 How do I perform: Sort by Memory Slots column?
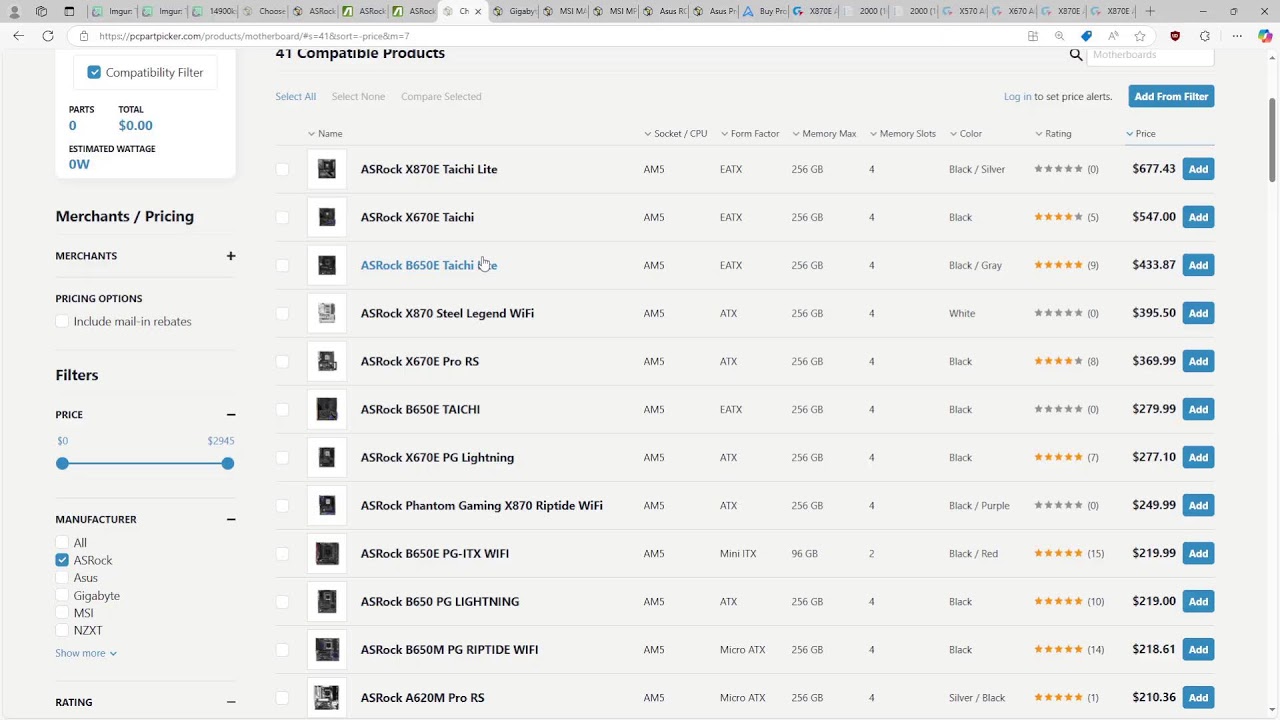[902, 133]
